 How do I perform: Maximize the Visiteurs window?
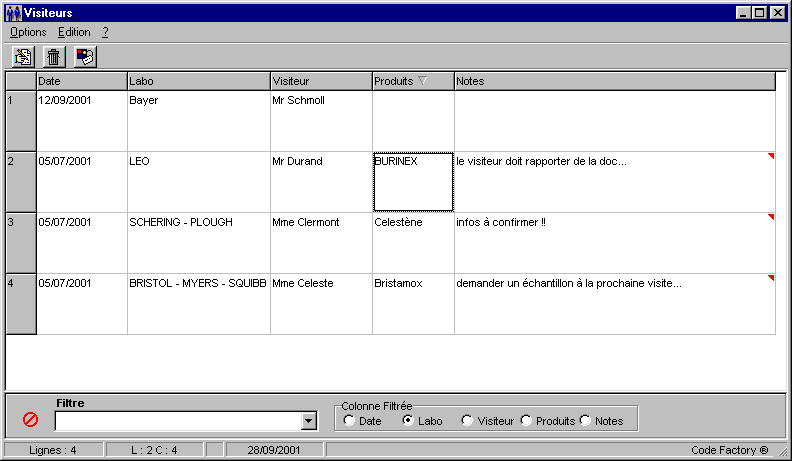[x=759, y=13]
